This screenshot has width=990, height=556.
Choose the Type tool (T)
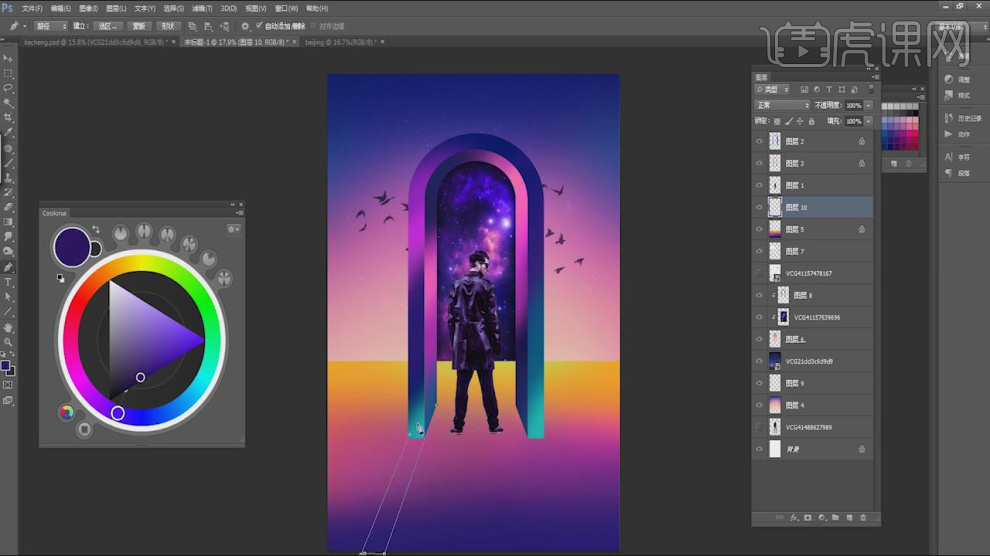click(x=8, y=282)
